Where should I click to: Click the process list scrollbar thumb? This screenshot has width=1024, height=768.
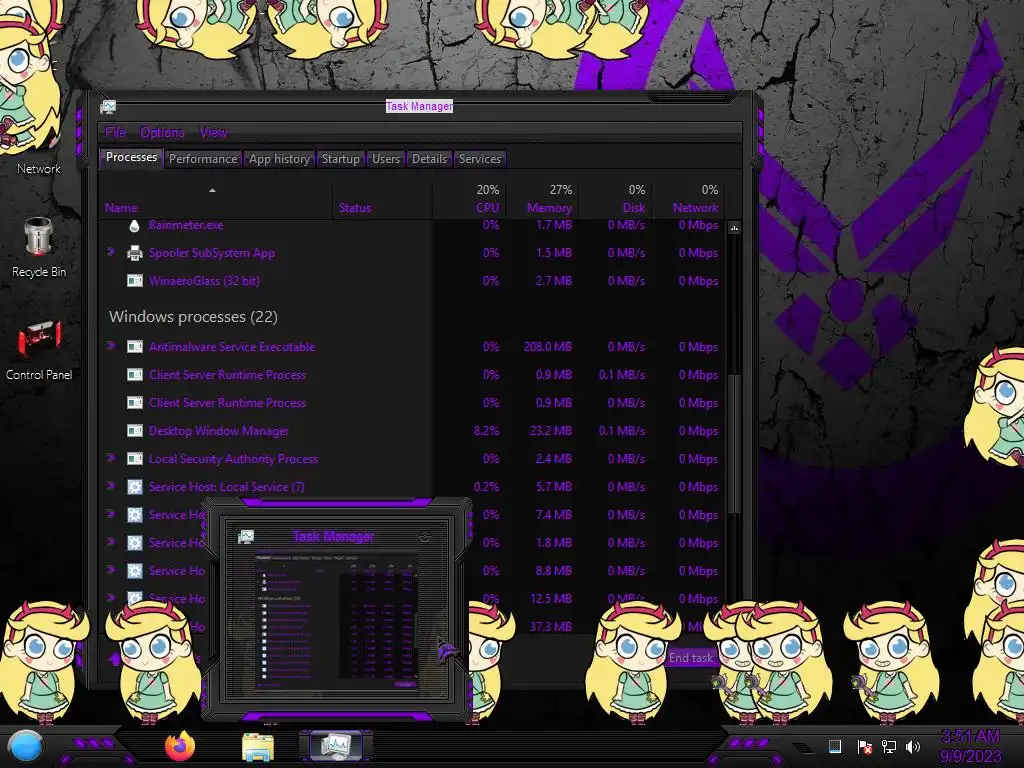734,444
